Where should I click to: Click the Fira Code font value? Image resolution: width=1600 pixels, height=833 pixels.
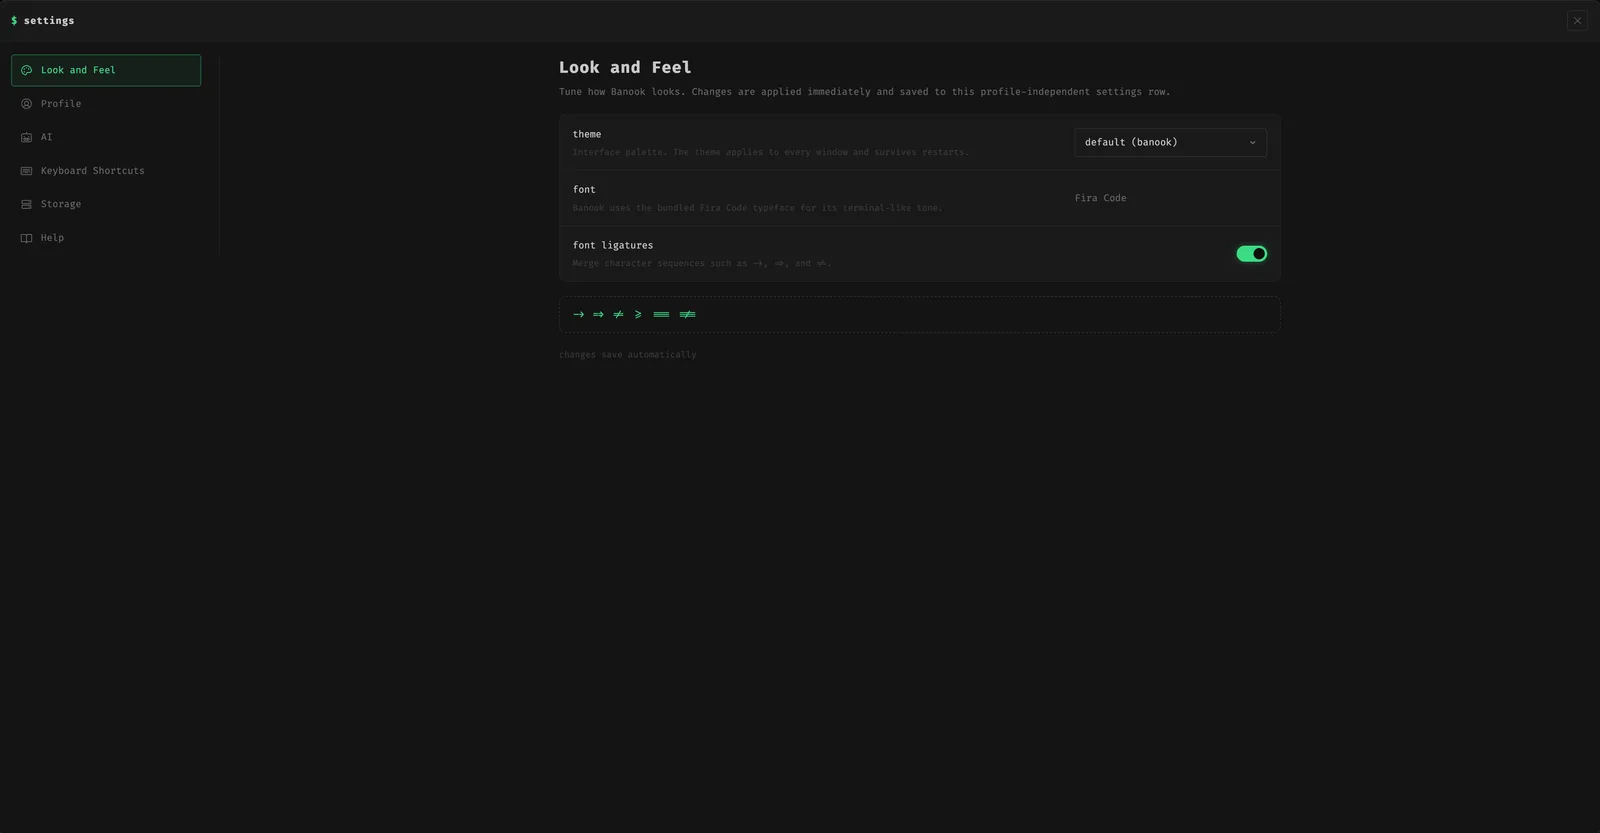click(x=1100, y=198)
